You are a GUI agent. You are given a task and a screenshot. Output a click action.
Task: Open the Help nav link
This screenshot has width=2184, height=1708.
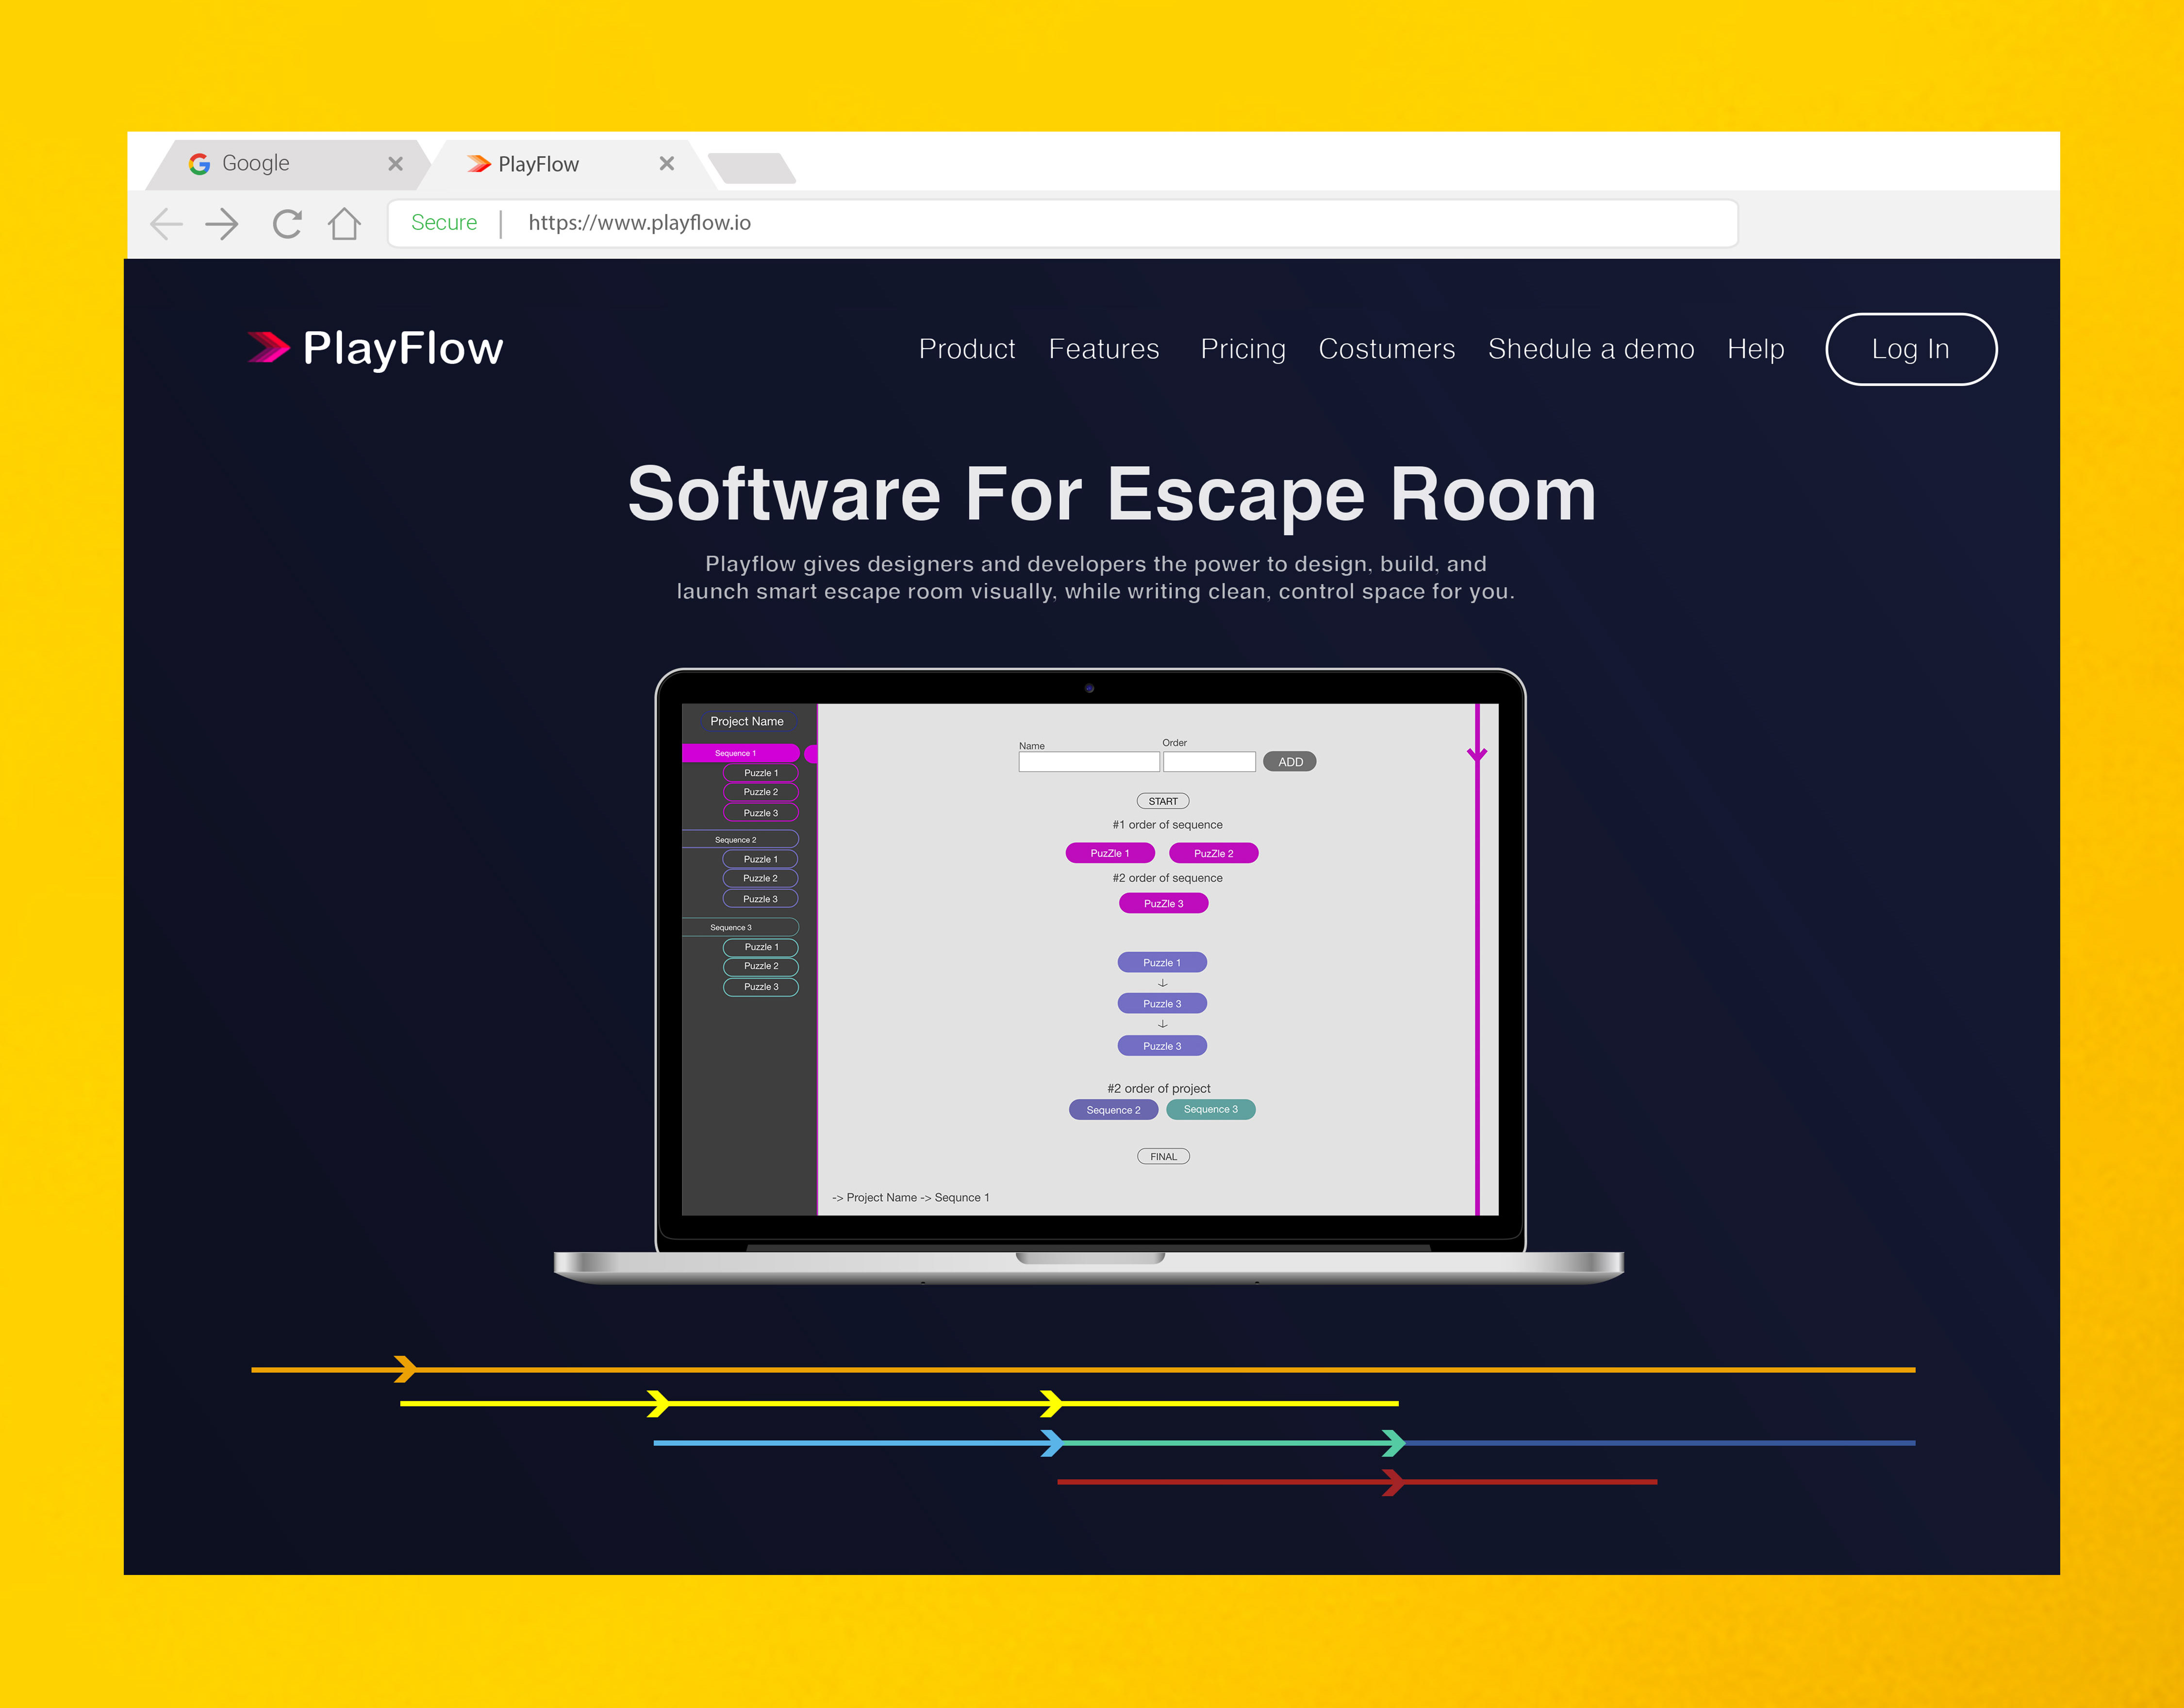[1756, 349]
